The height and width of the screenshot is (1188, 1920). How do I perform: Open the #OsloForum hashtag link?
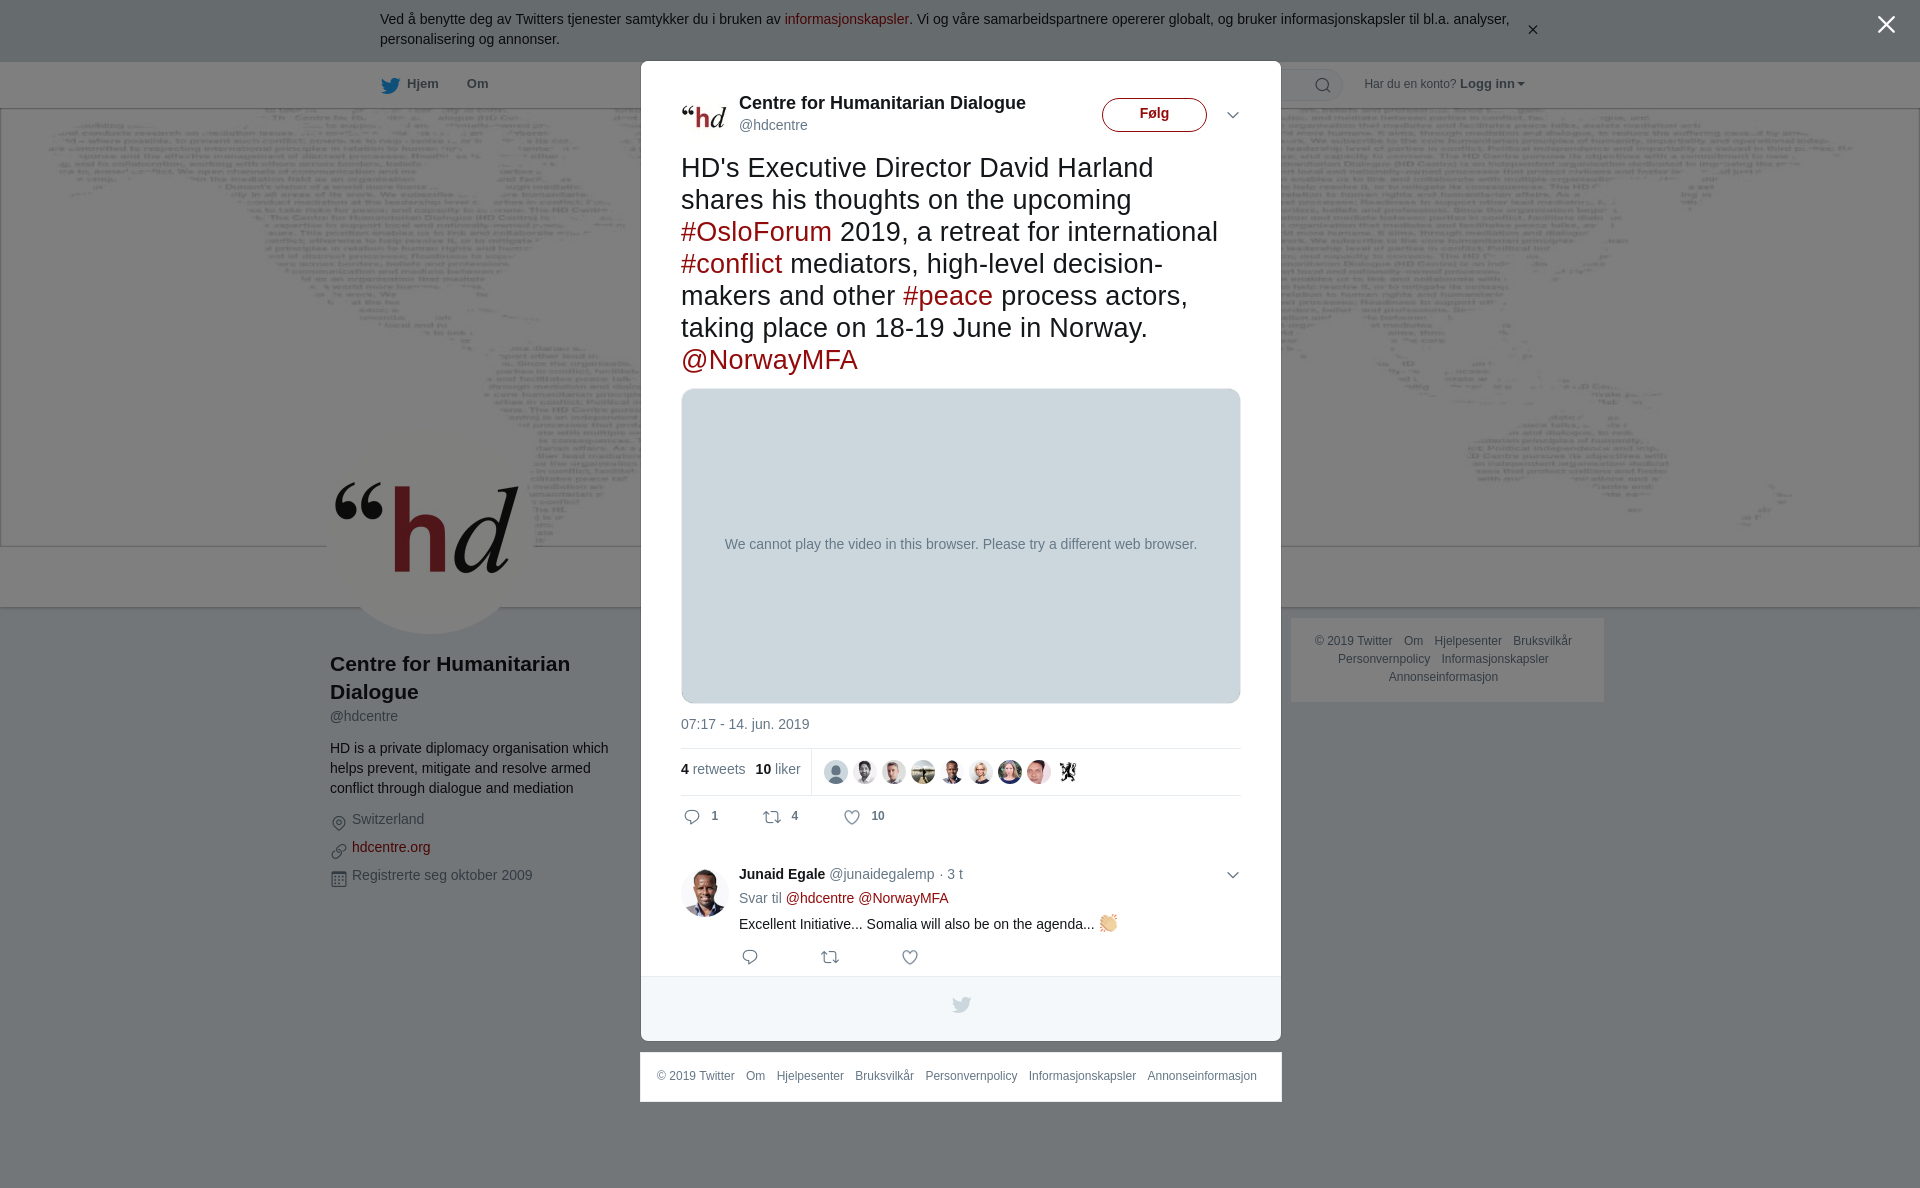(756, 232)
